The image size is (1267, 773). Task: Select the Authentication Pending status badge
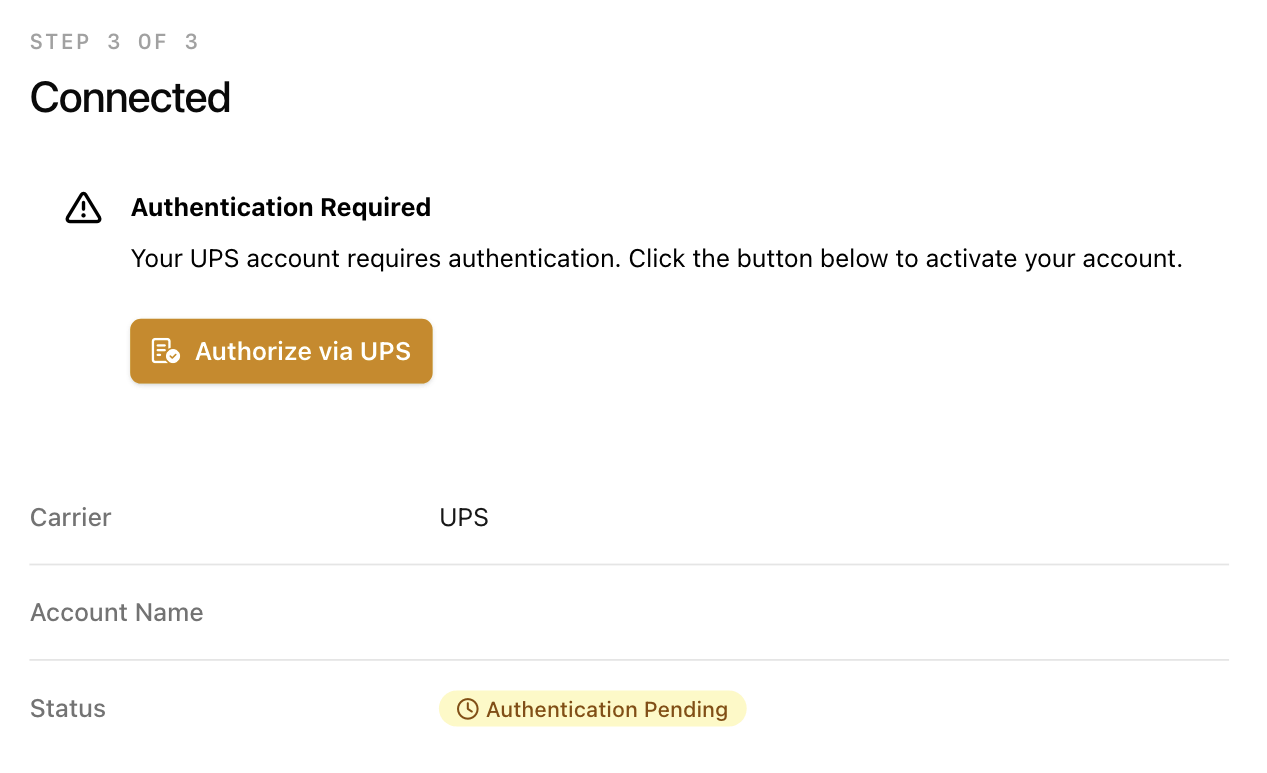tap(592, 709)
